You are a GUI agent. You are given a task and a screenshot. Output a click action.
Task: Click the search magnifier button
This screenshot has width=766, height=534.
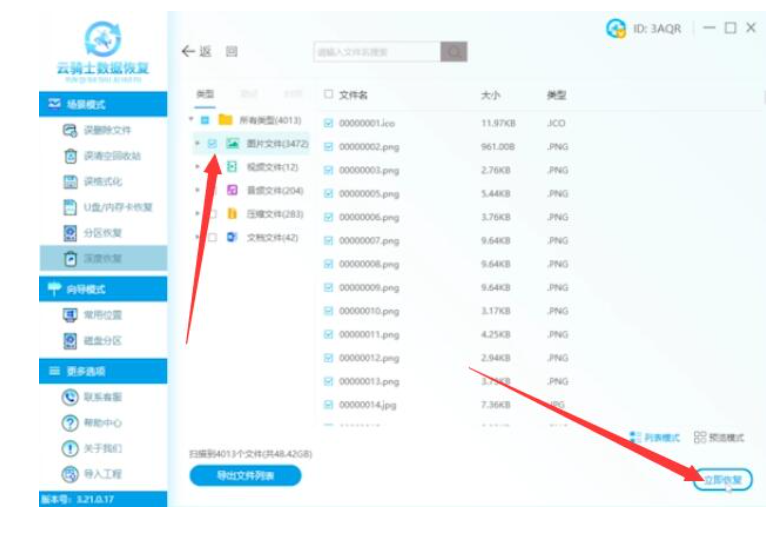[454, 52]
